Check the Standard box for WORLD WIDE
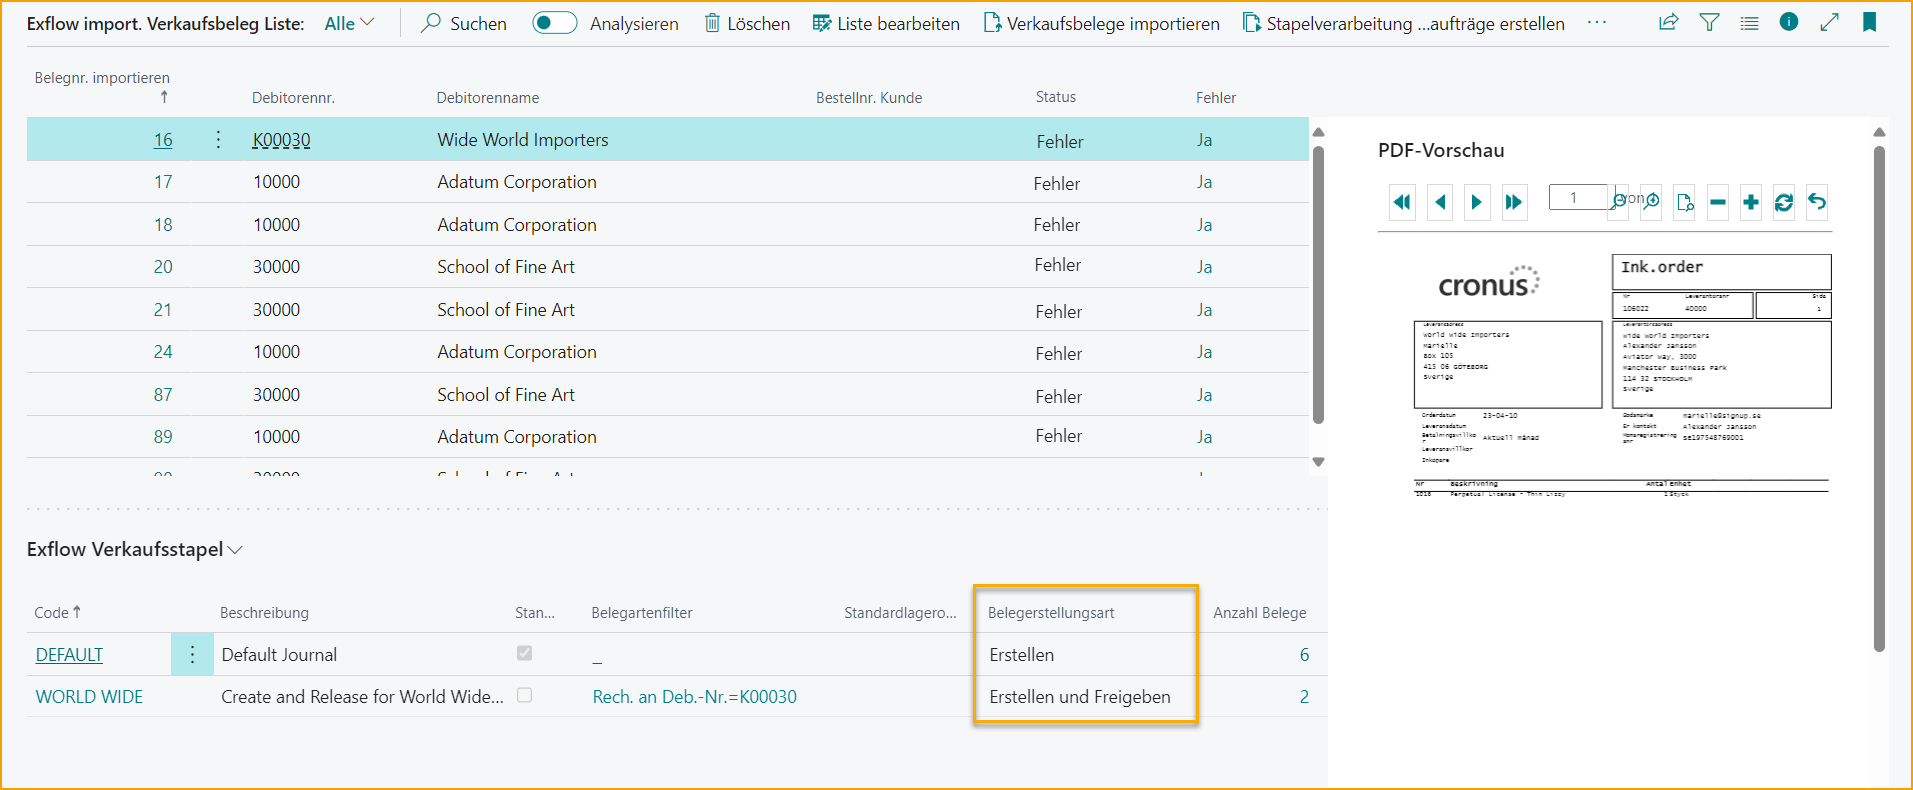 (524, 695)
